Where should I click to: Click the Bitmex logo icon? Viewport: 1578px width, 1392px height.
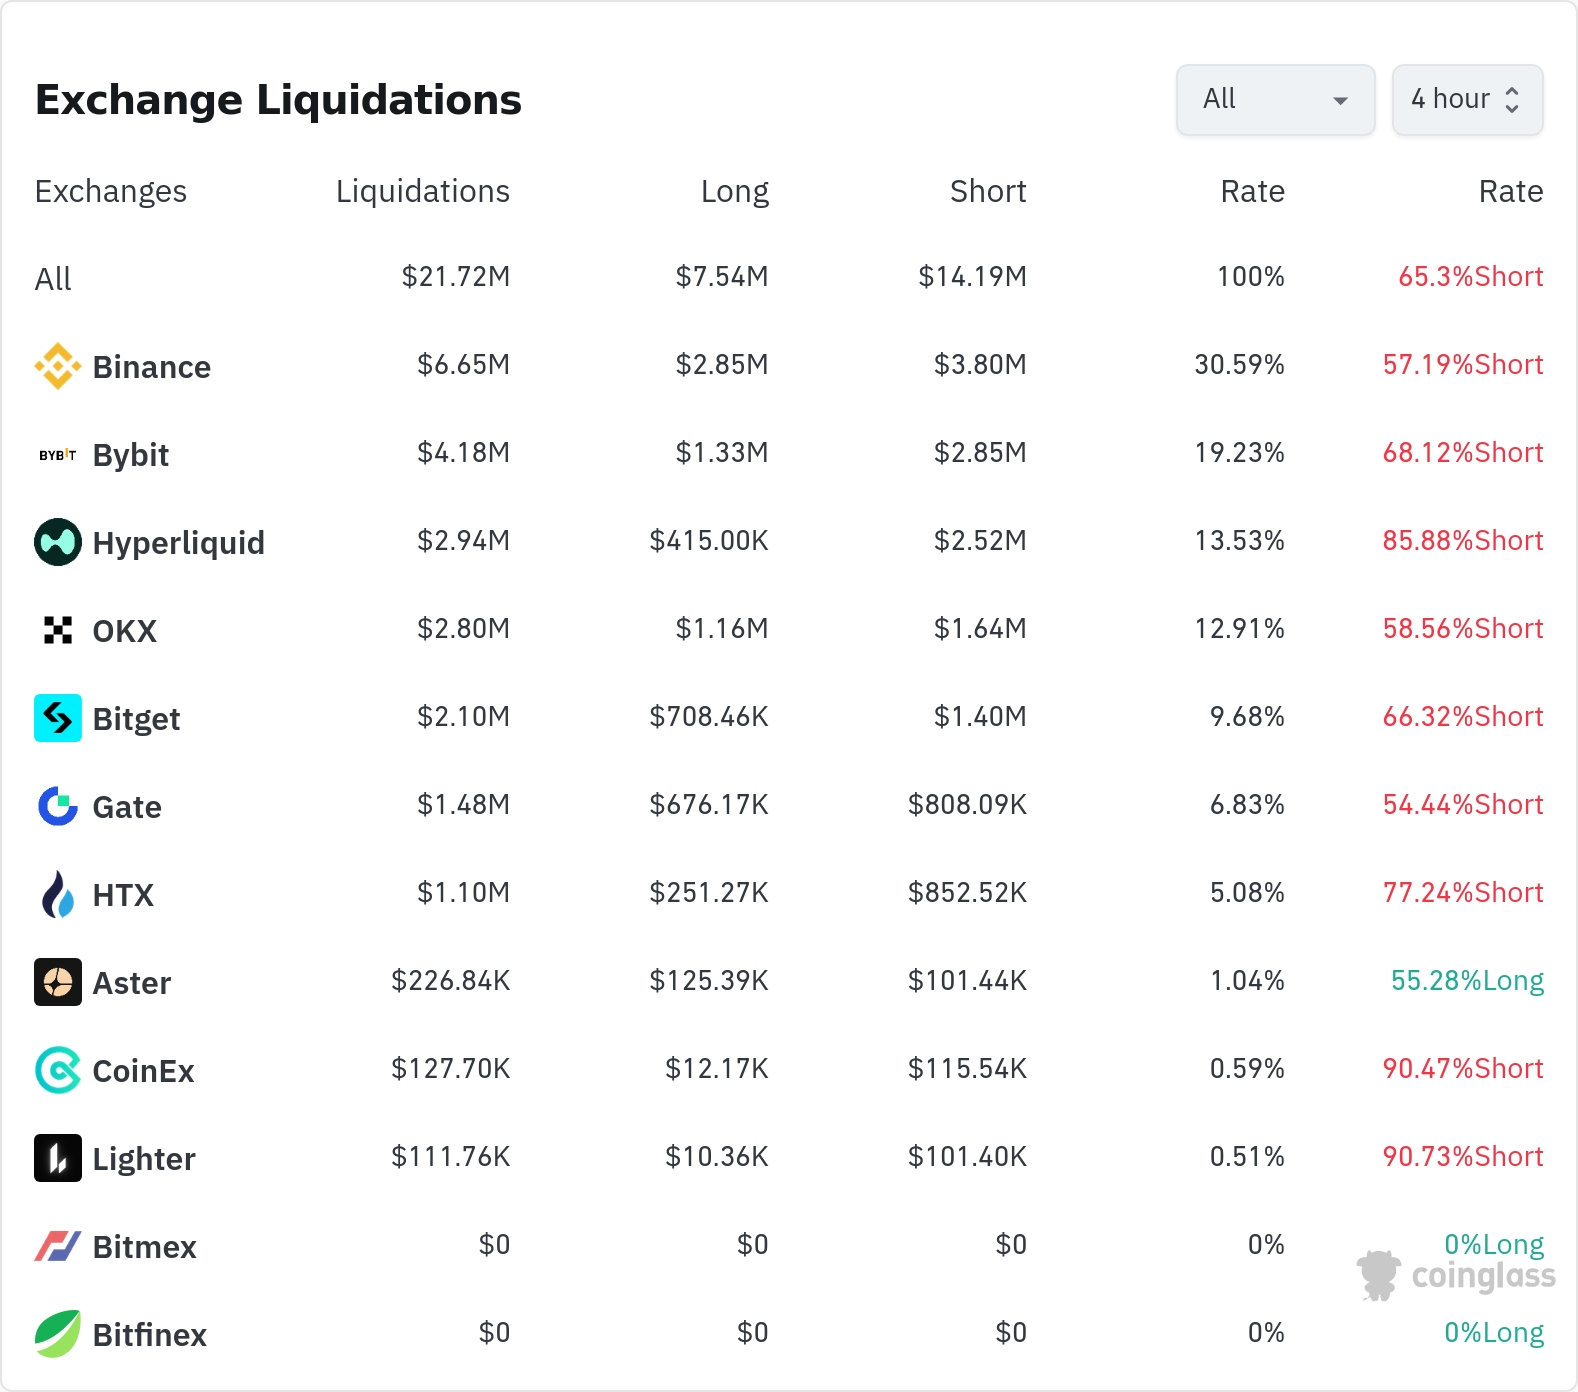tap(57, 1246)
